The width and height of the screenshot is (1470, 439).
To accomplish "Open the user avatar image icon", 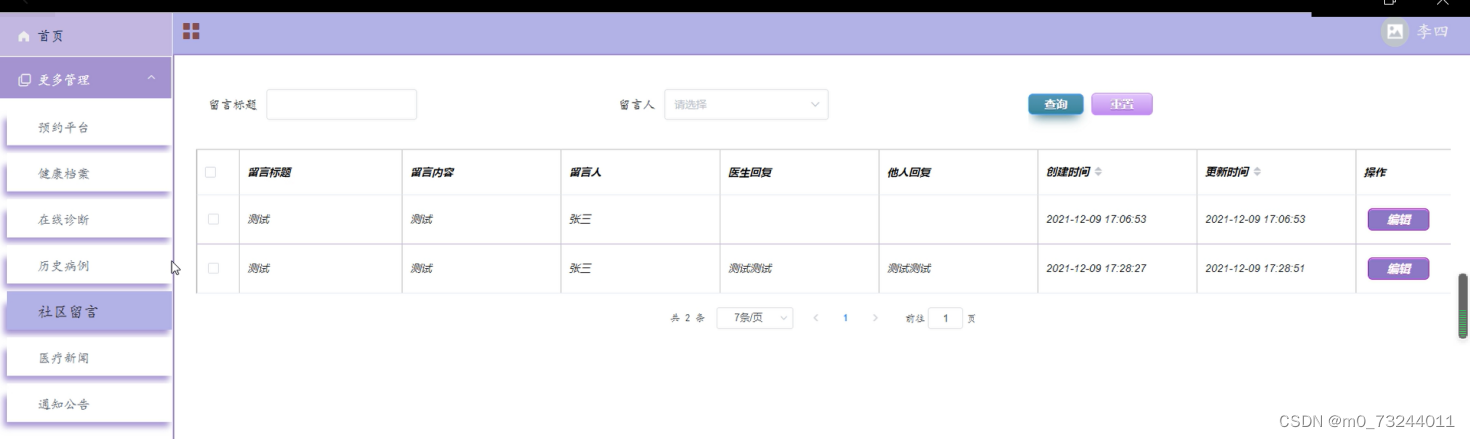I will click(x=1395, y=32).
